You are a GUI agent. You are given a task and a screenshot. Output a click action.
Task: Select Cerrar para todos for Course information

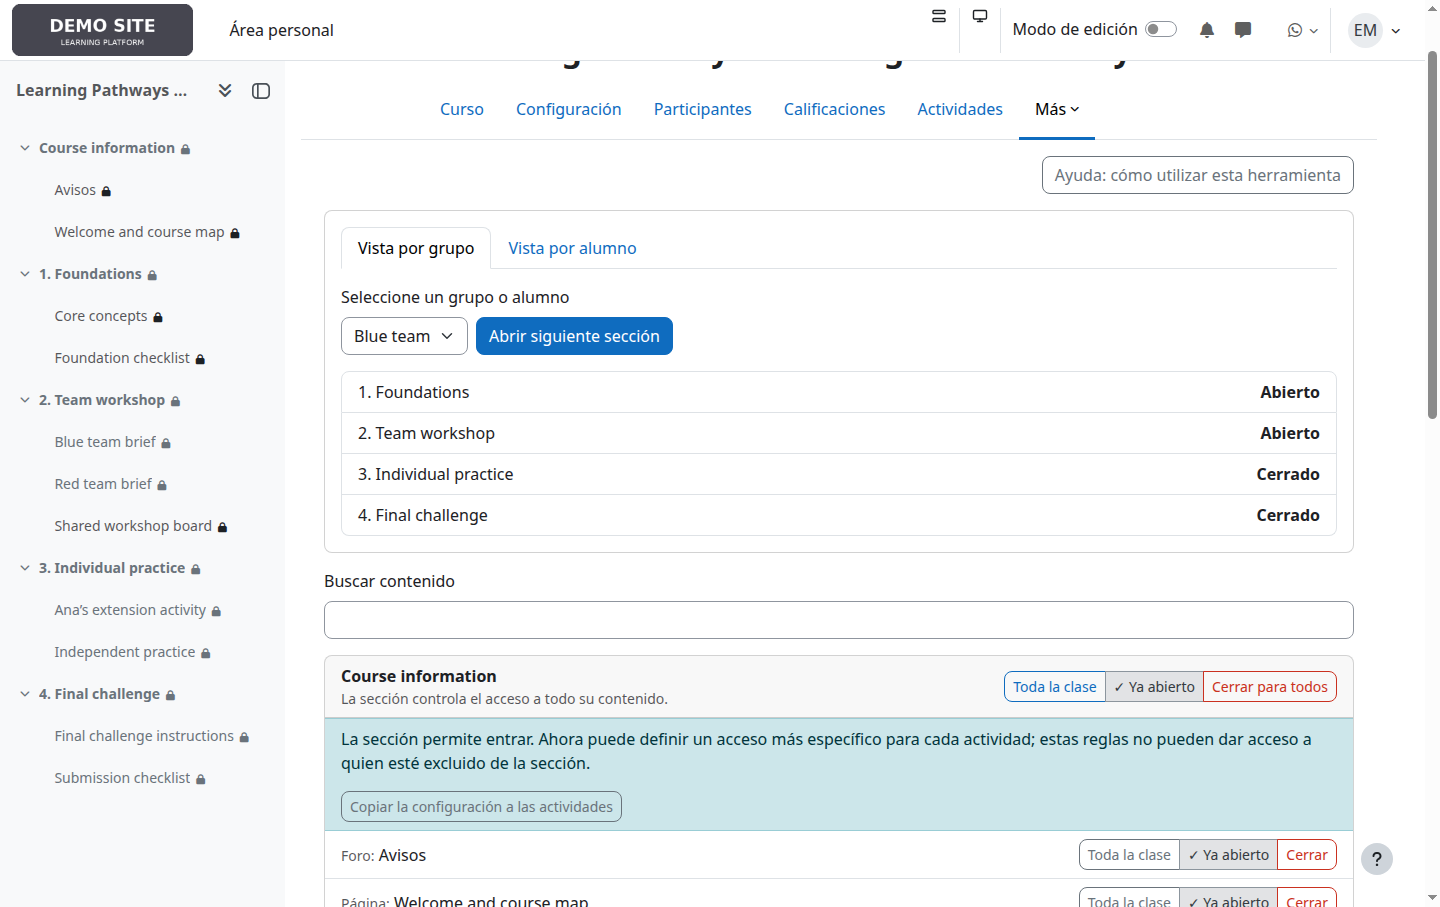[x=1270, y=687]
